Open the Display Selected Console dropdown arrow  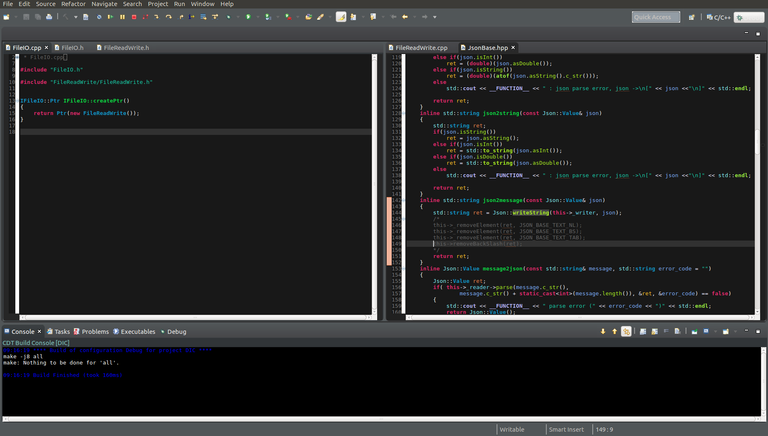(x=716, y=332)
